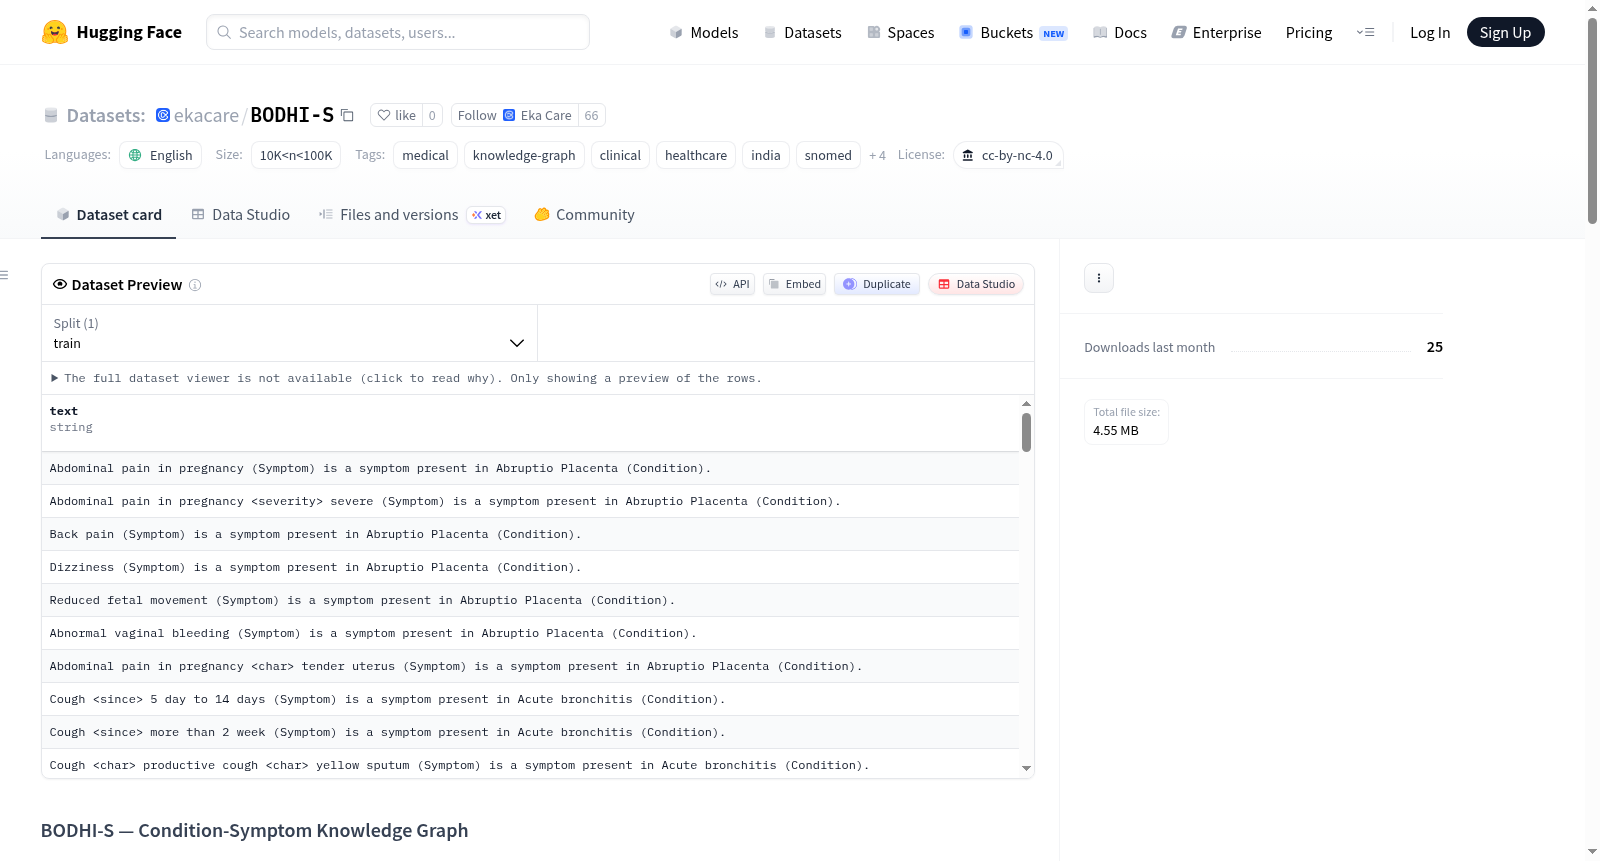
Task: Select the 10K<n<100K size tag
Action: click(296, 155)
